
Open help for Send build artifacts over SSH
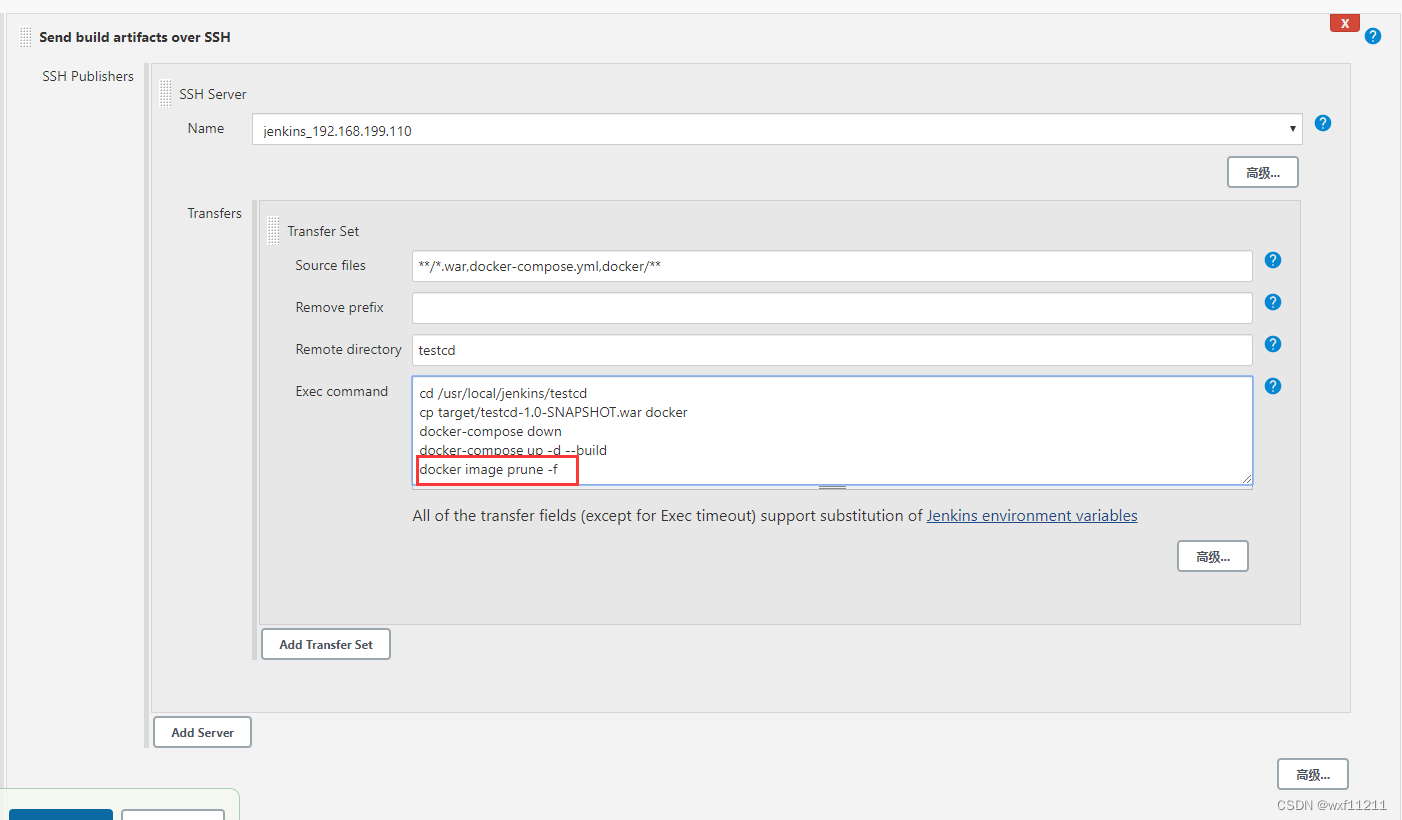1373,36
